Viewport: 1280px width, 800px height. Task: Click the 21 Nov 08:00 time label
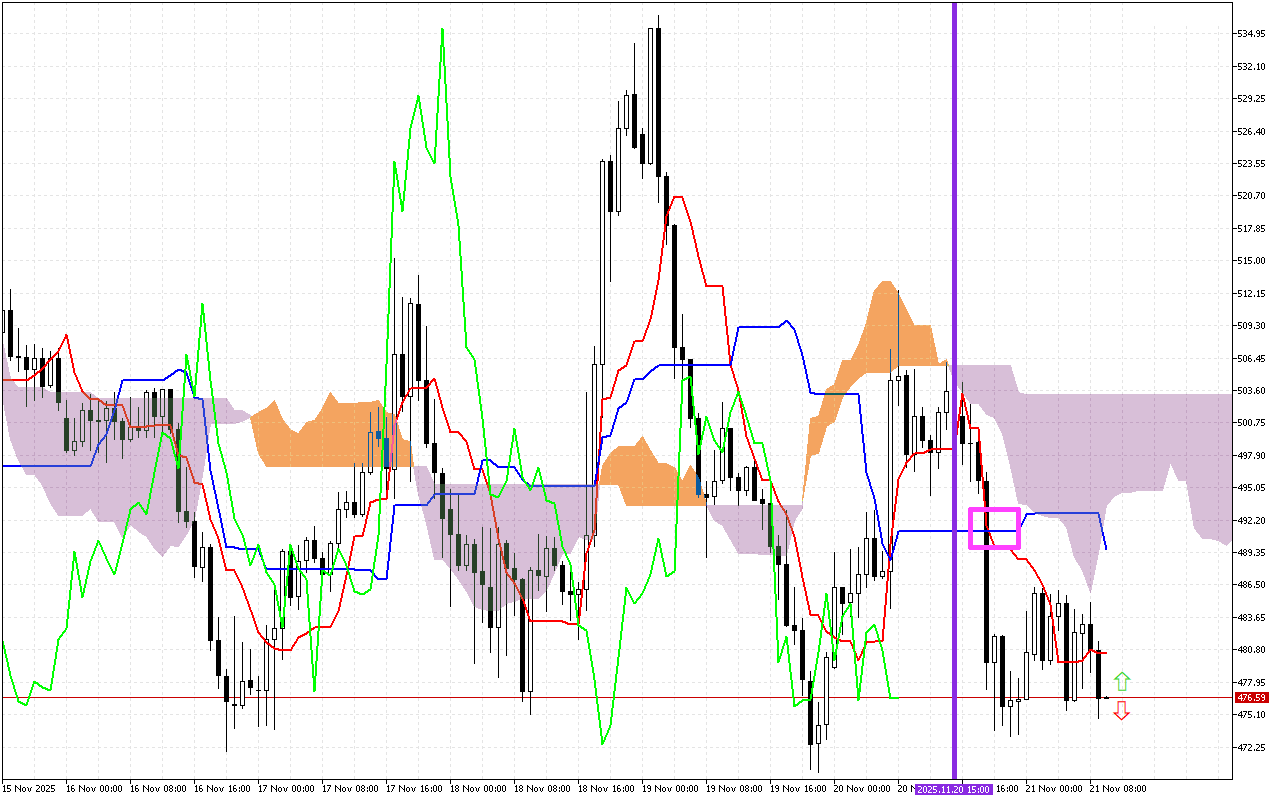coord(1118,789)
